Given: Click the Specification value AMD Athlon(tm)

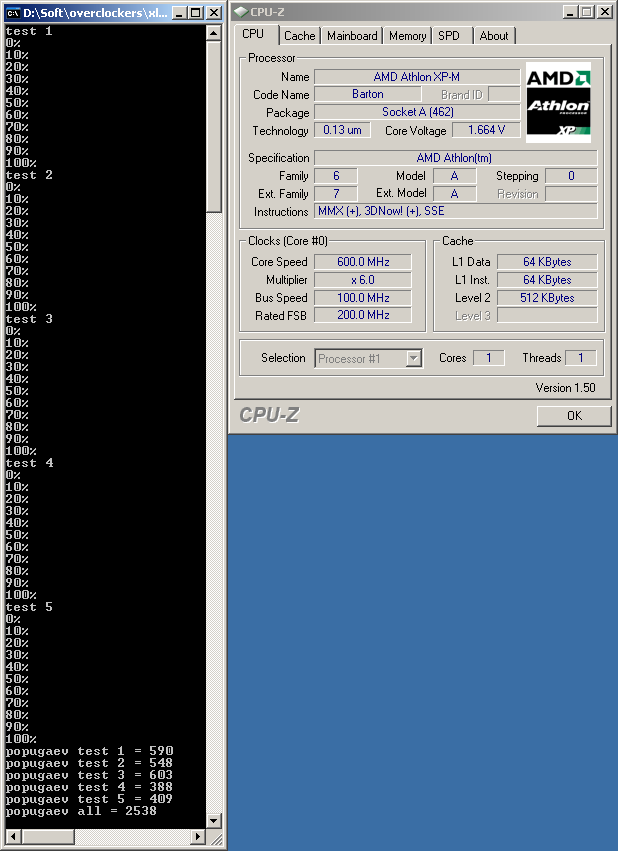Looking at the screenshot, I should click(455, 158).
